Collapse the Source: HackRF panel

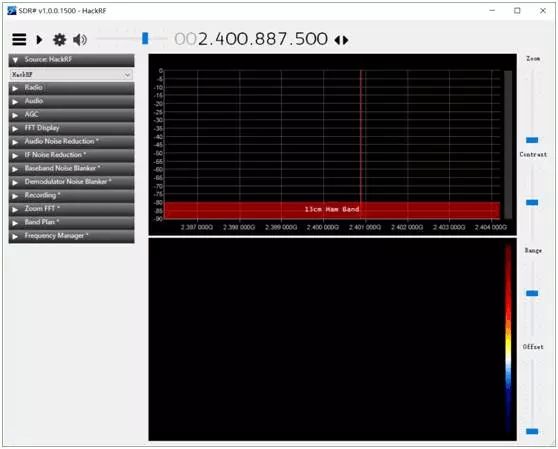click(72, 60)
